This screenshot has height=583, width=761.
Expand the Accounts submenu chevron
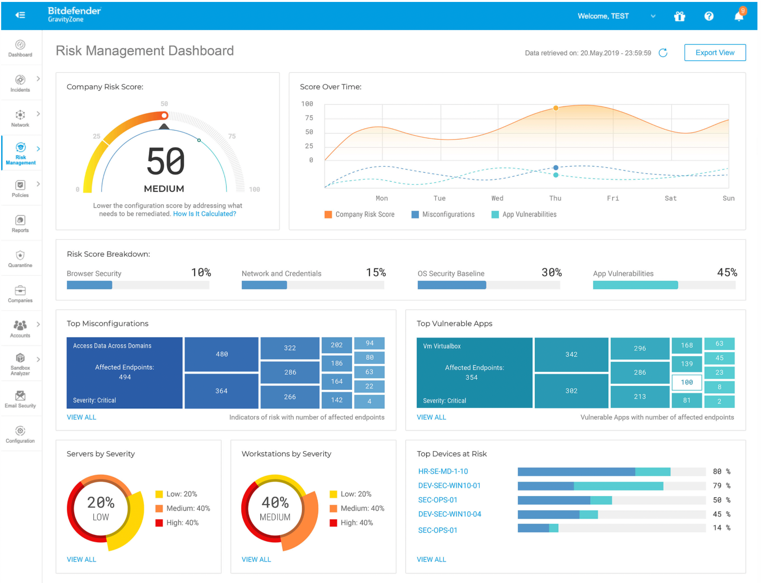click(x=38, y=324)
